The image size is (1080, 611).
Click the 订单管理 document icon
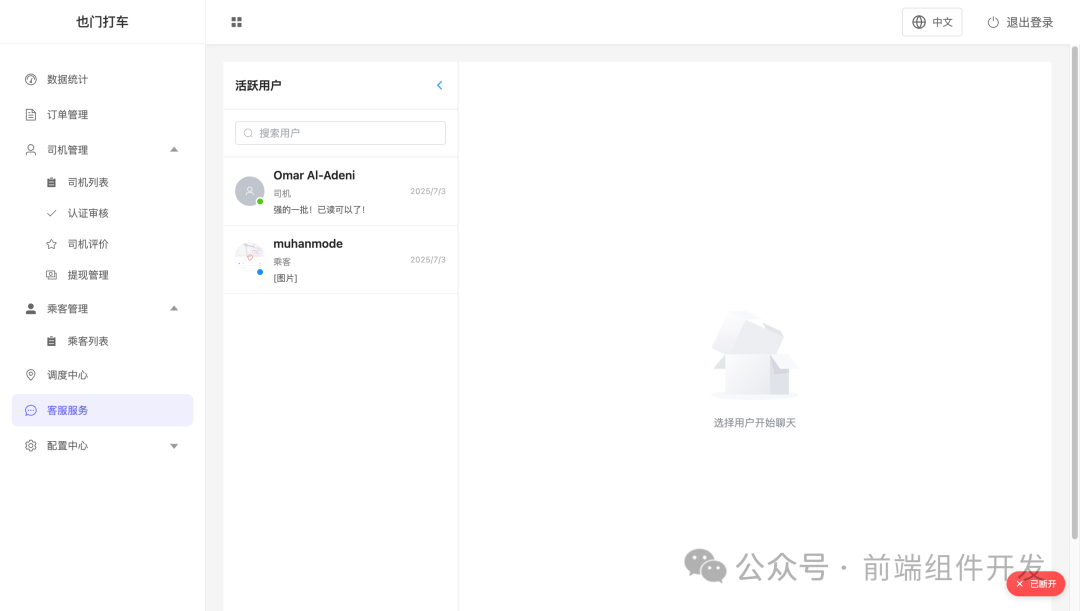[31, 114]
